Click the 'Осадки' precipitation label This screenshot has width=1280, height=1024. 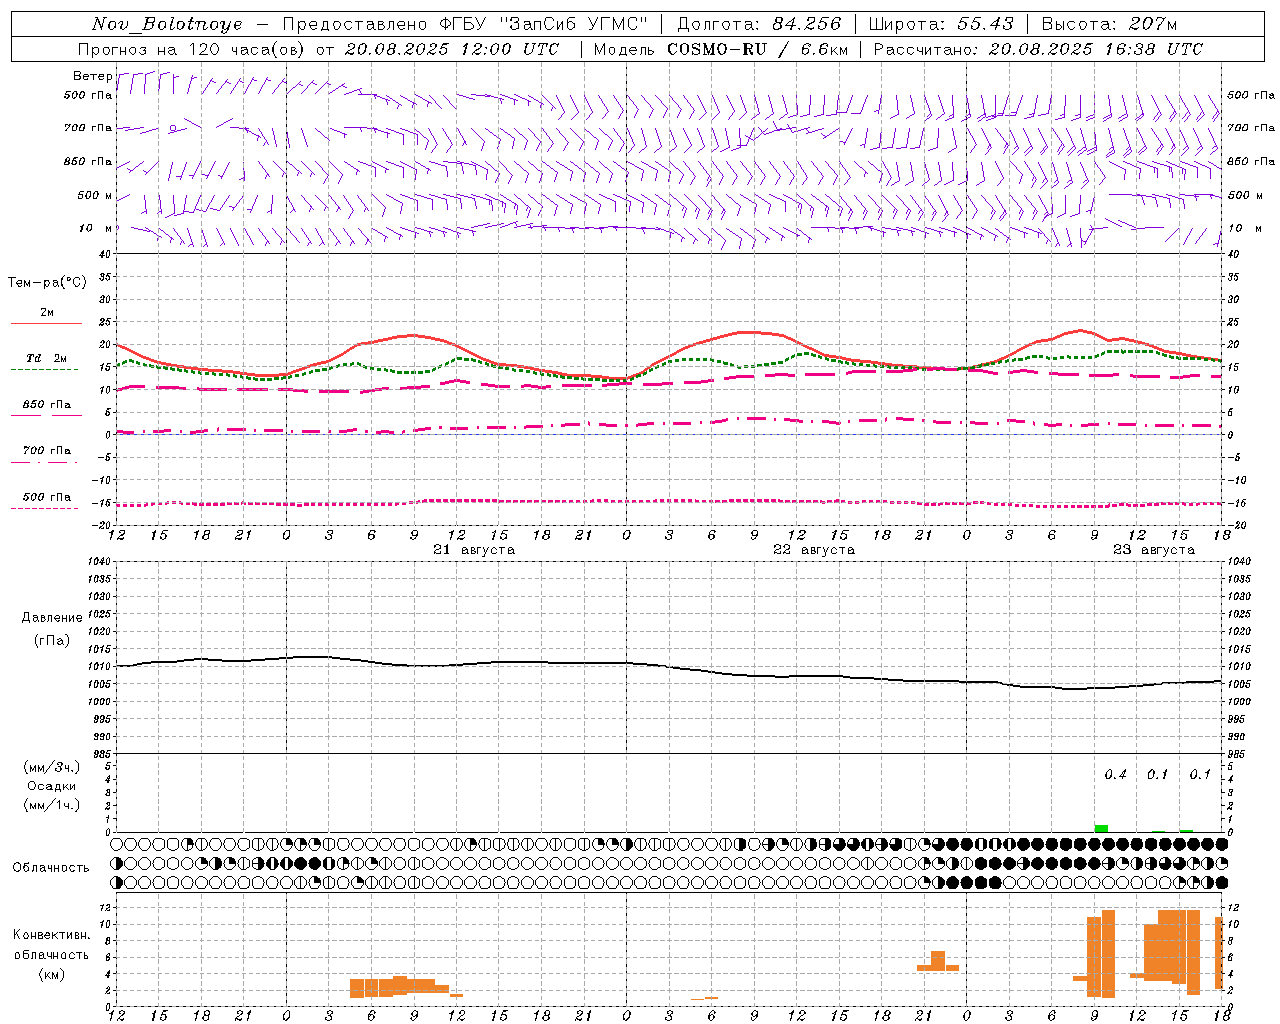(52, 786)
